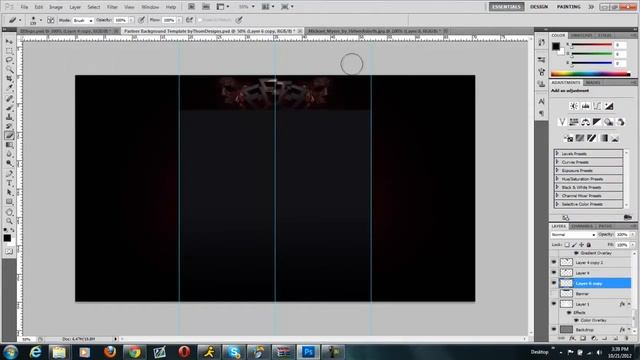Select the Eraser tool
Image resolution: width=640 pixels, height=360 pixels.
click(9, 136)
